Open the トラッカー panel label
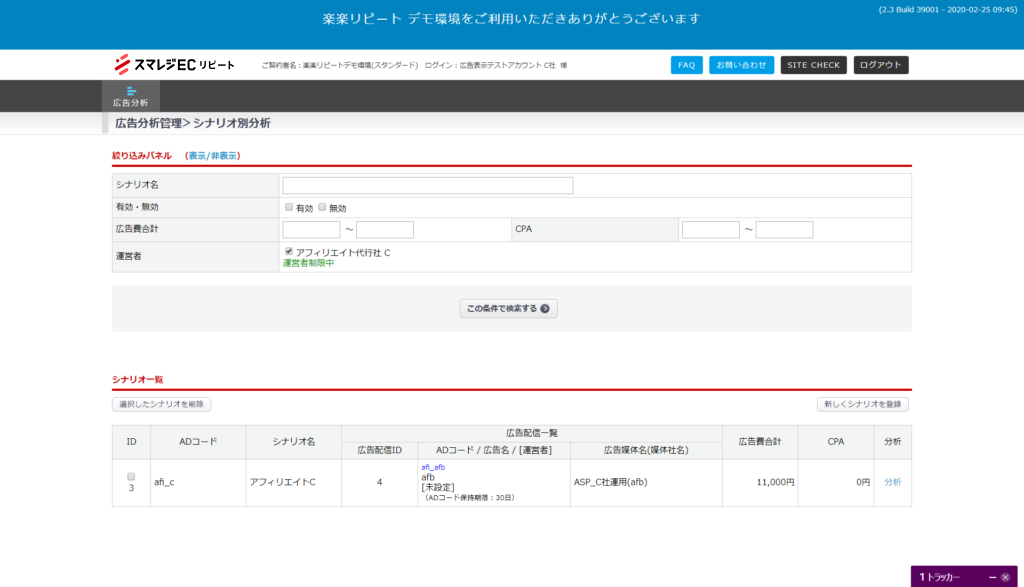1024x587 pixels. click(x=940, y=577)
